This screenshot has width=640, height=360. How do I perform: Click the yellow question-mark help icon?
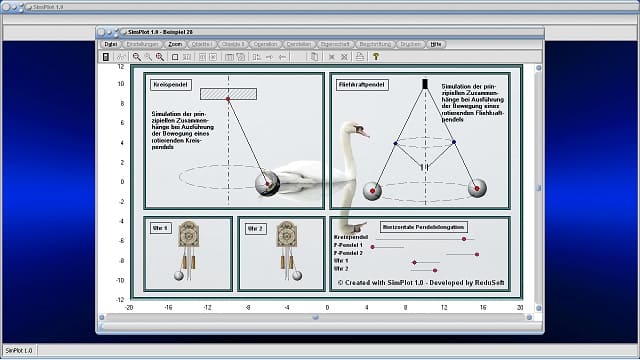376,57
